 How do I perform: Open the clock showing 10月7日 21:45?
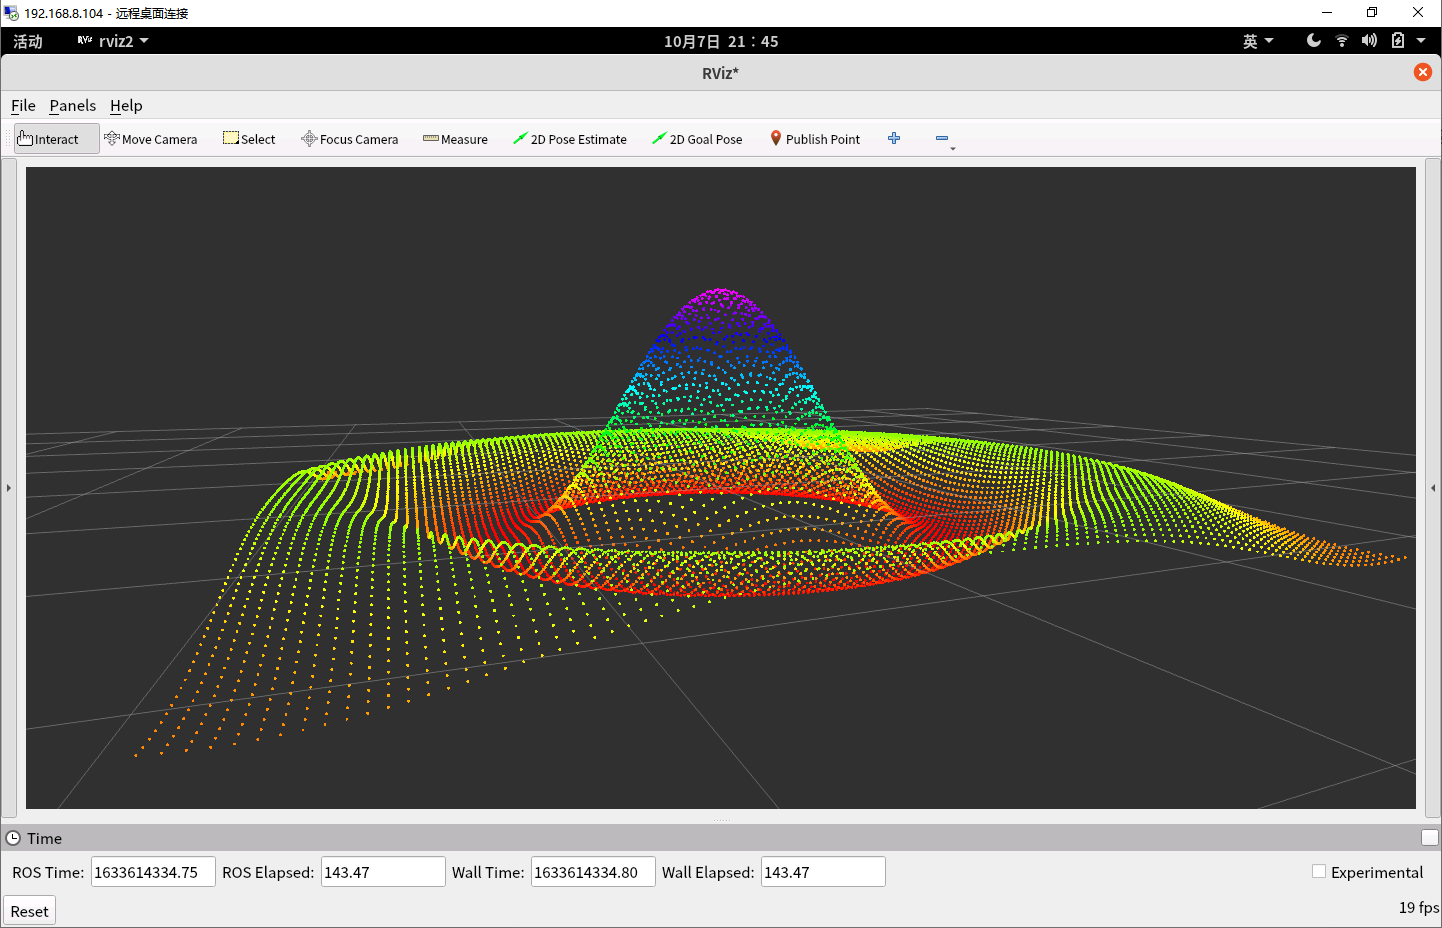(721, 41)
